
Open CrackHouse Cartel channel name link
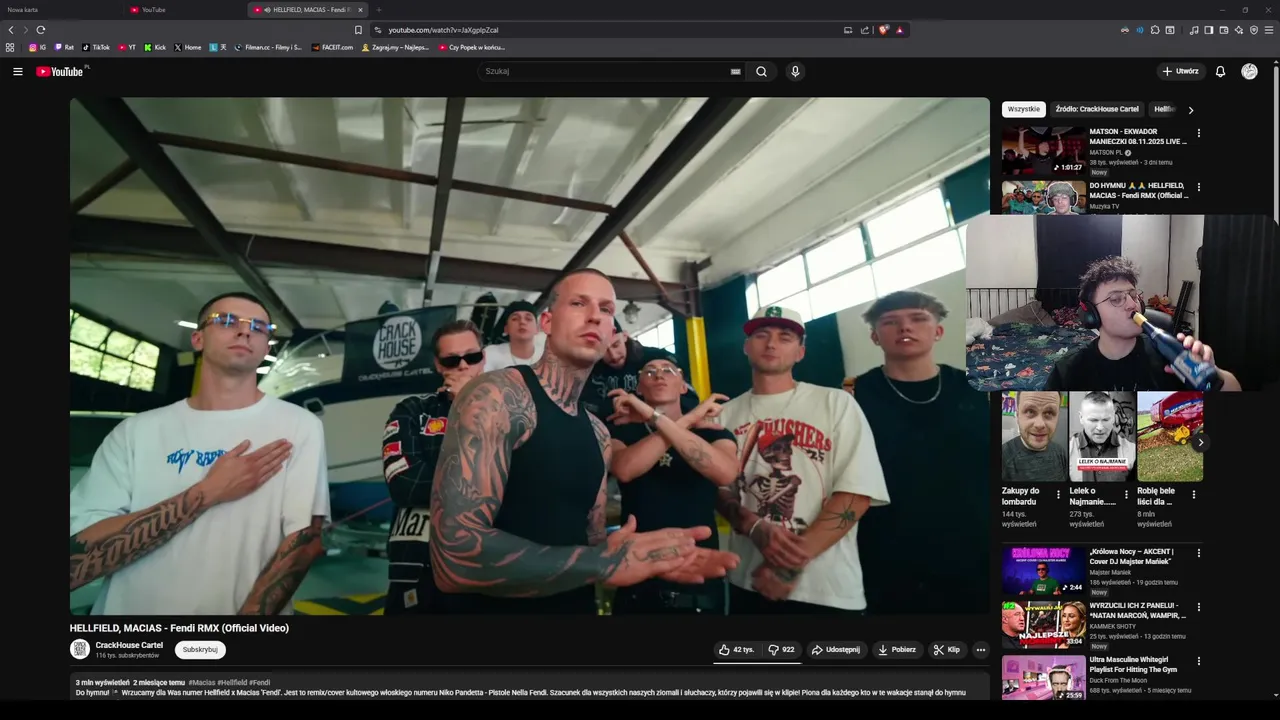pyautogui.click(x=129, y=645)
